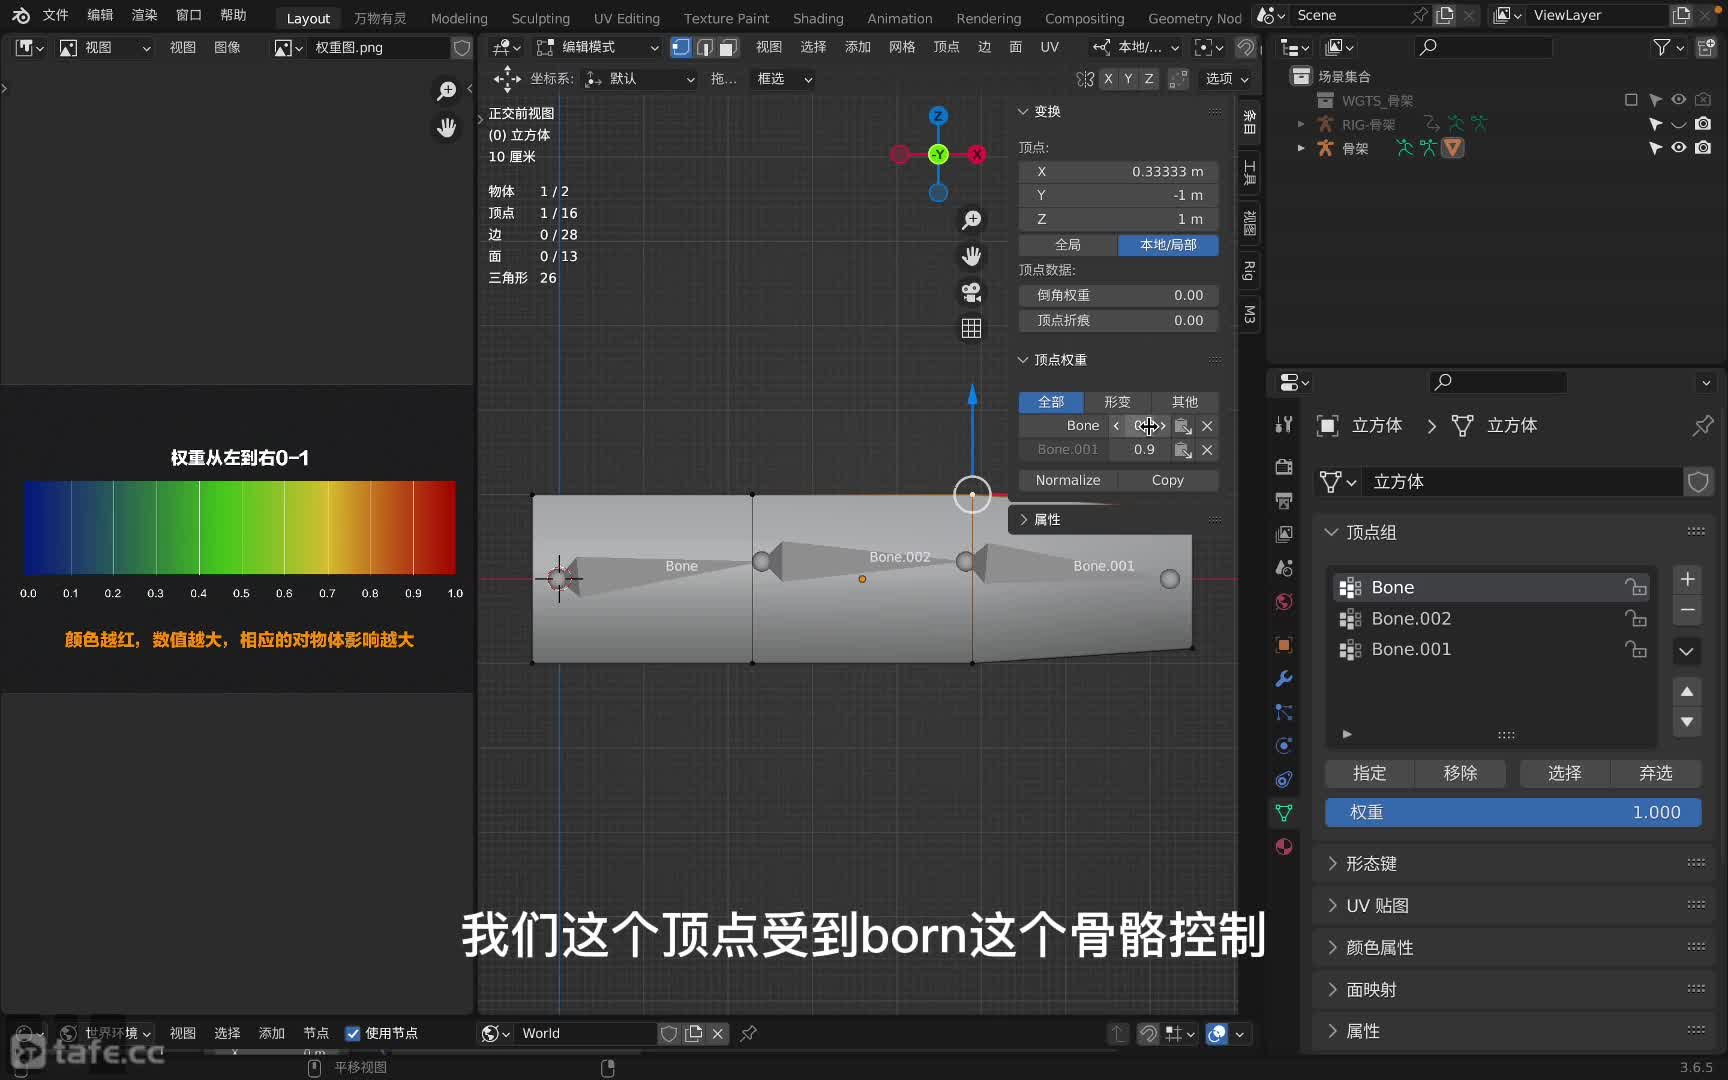The width and height of the screenshot is (1728, 1080).
Task: Click the Normalize button
Action: pyautogui.click(x=1068, y=481)
